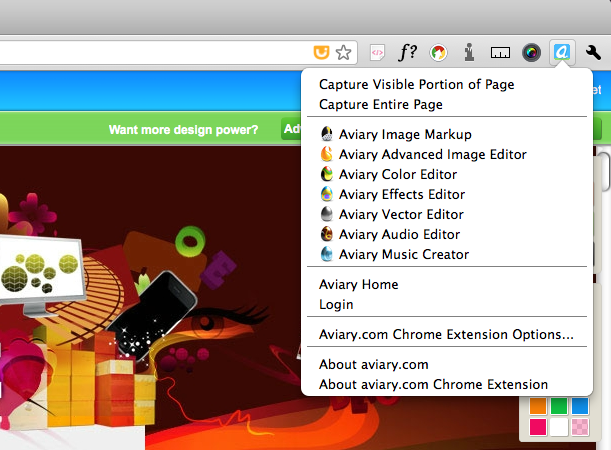Open the ruler measure extension
611x450 pixels.
pyautogui.click(x=500, y=53)
